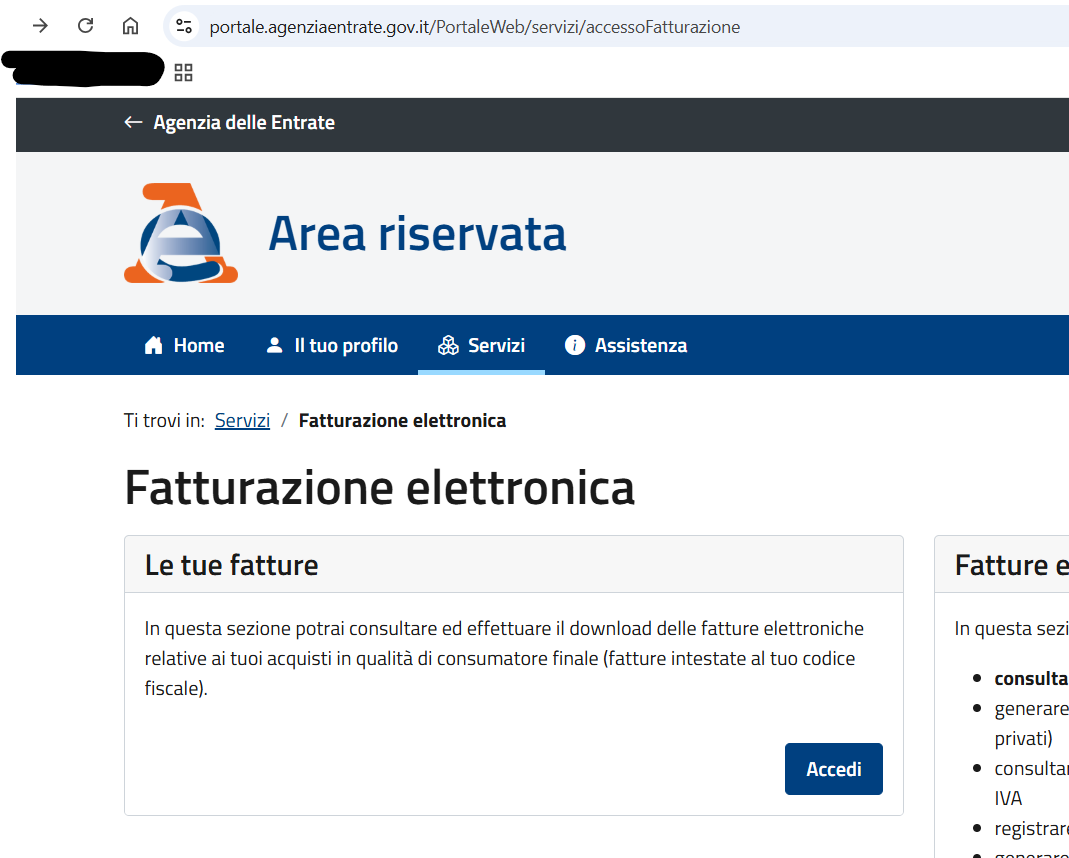Click the Le tue fatture card heading

coord(231,565)
